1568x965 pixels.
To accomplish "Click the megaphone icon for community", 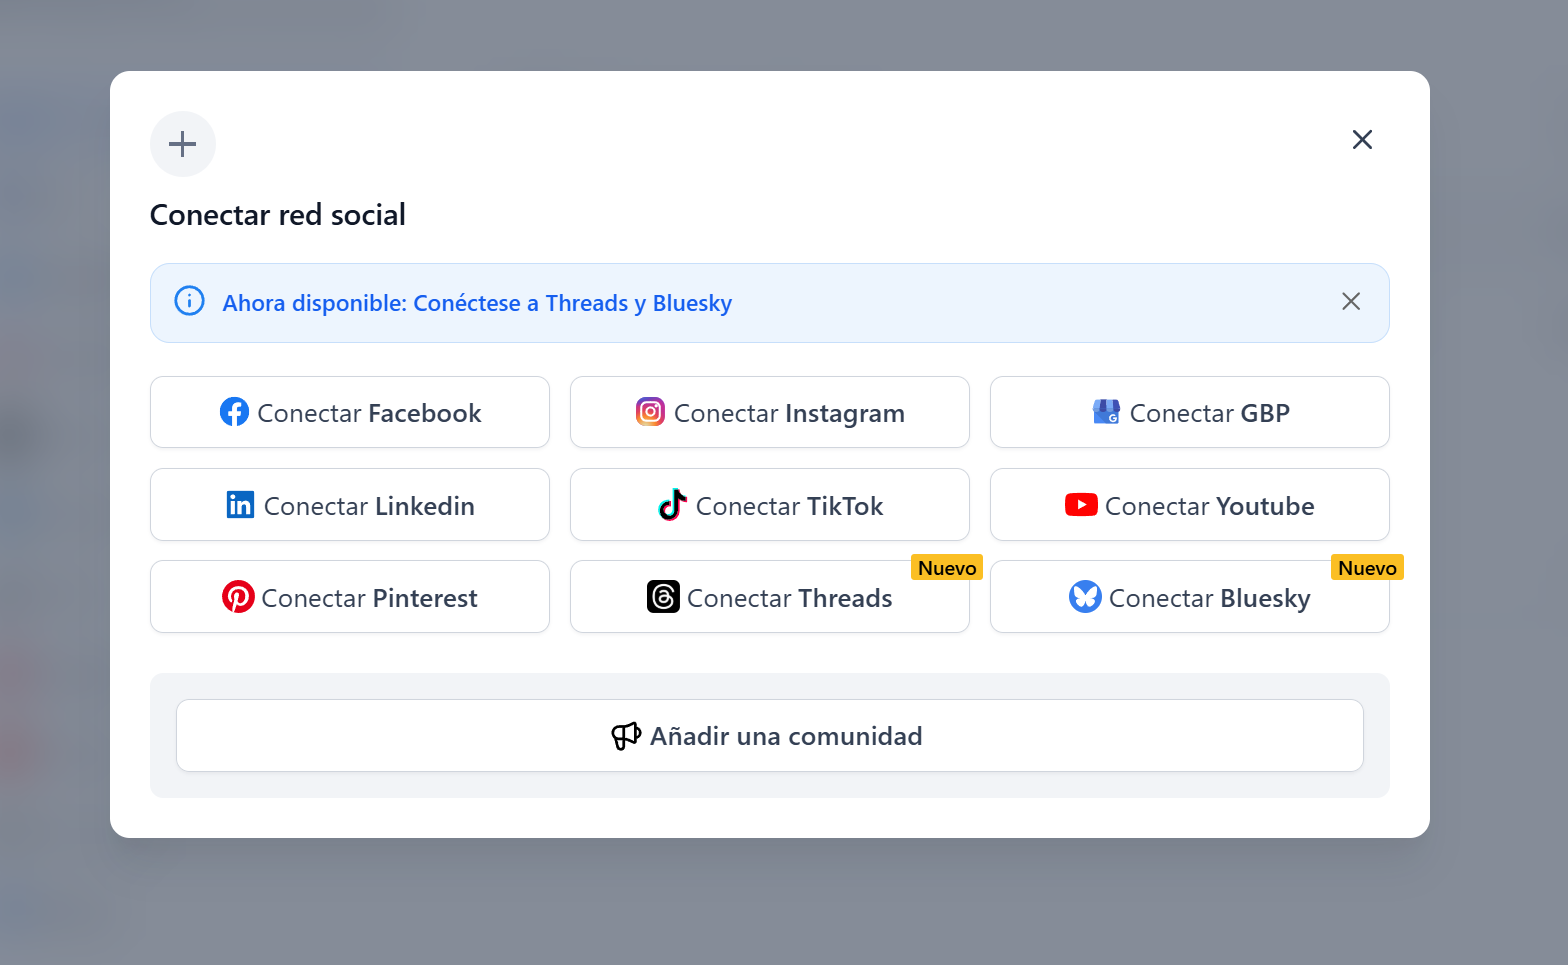I will coord(626,736).
